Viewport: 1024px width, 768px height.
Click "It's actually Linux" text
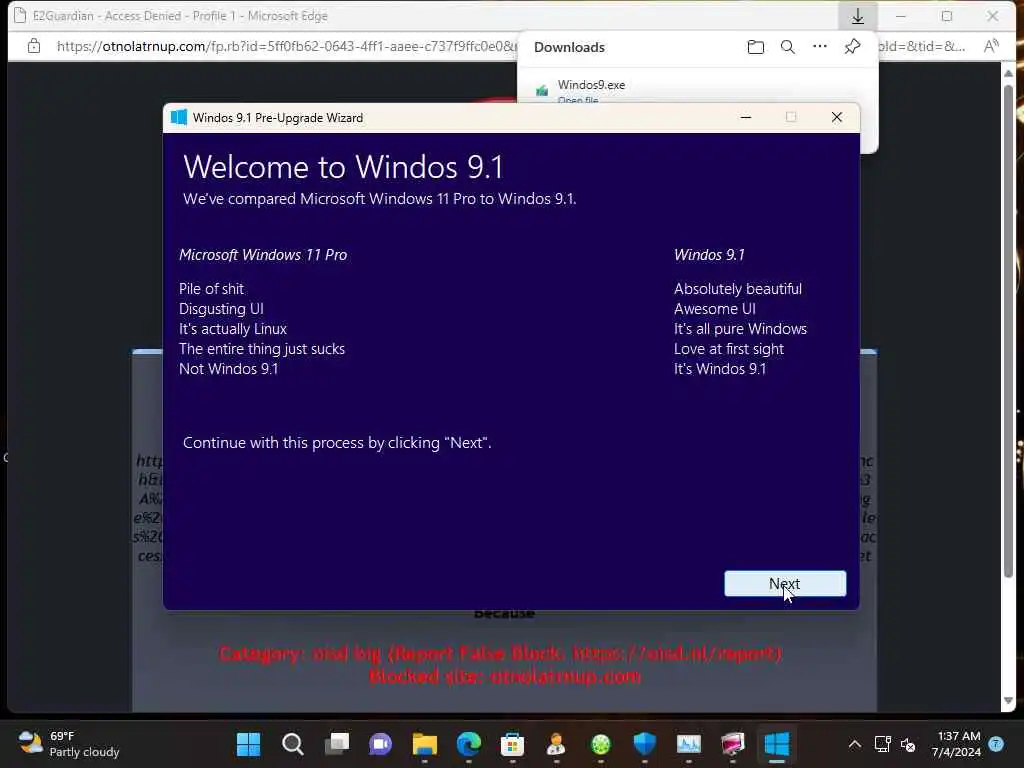tap(232, 329)
